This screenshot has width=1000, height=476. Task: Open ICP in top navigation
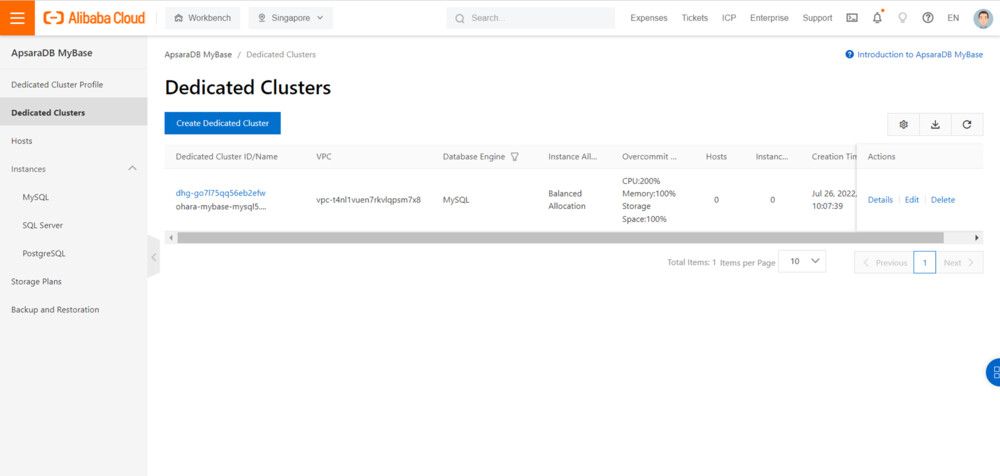click(729, 18)
